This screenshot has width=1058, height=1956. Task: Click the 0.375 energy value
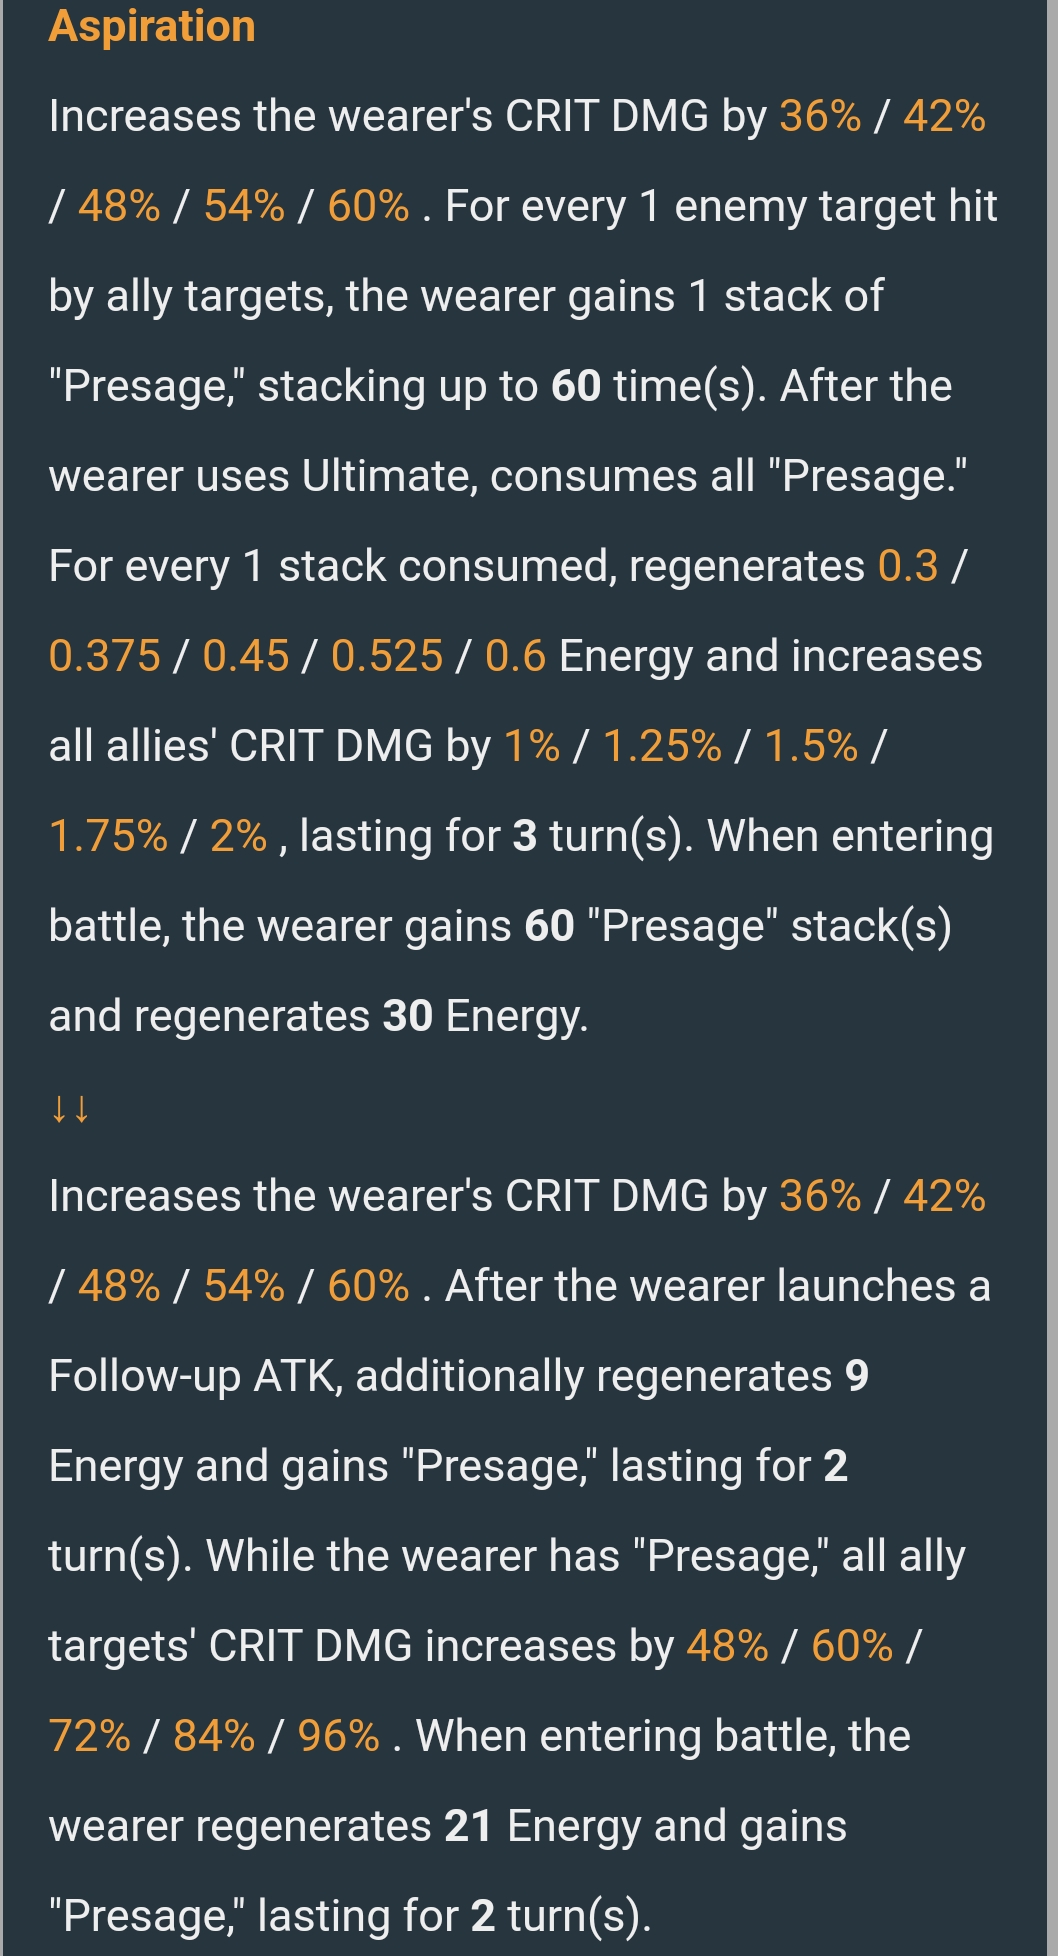(x=105, y=656)
